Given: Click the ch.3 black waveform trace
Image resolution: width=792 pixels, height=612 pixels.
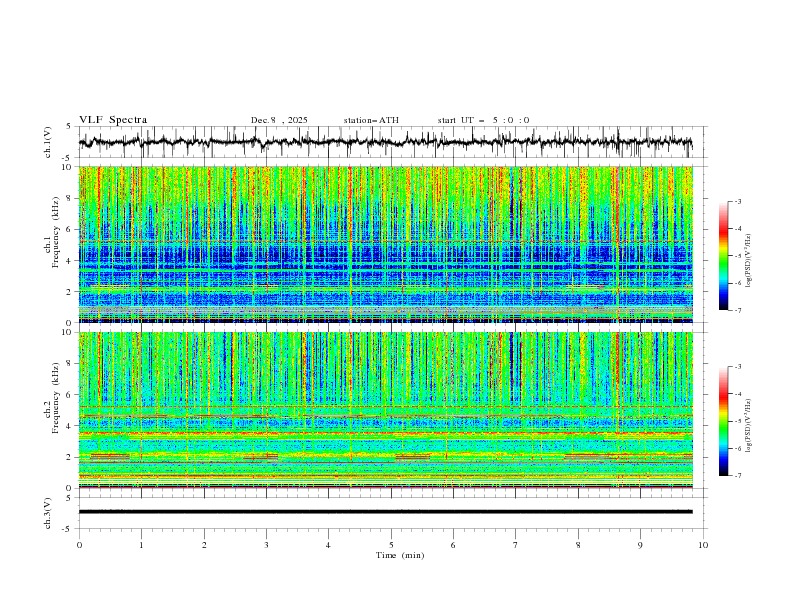Looking at the screenshot, I should [385, 512].
